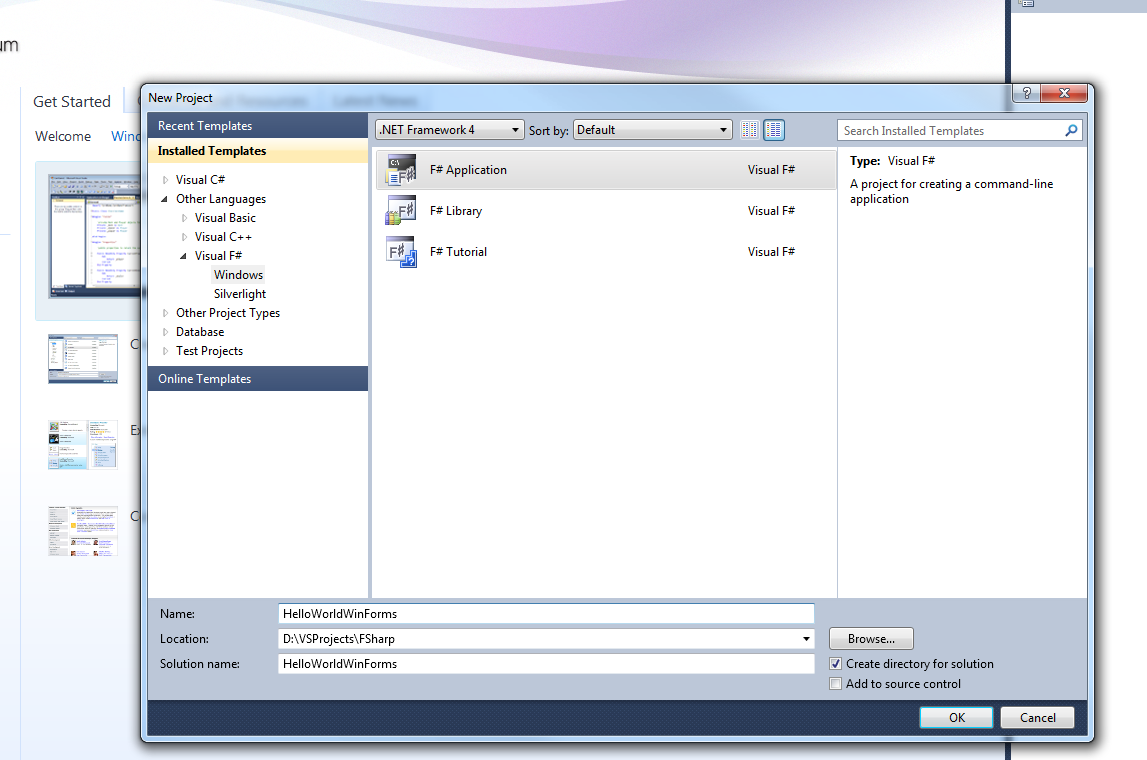Uncheck Create directory for solution
Screen dimensions: 1147x760
[836, 664]
